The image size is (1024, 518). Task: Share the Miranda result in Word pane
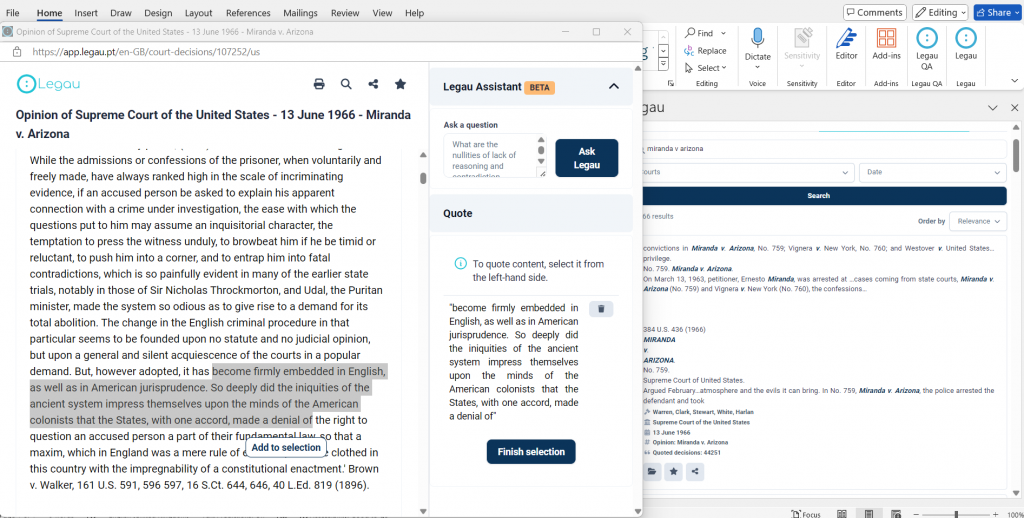point(695,472)
